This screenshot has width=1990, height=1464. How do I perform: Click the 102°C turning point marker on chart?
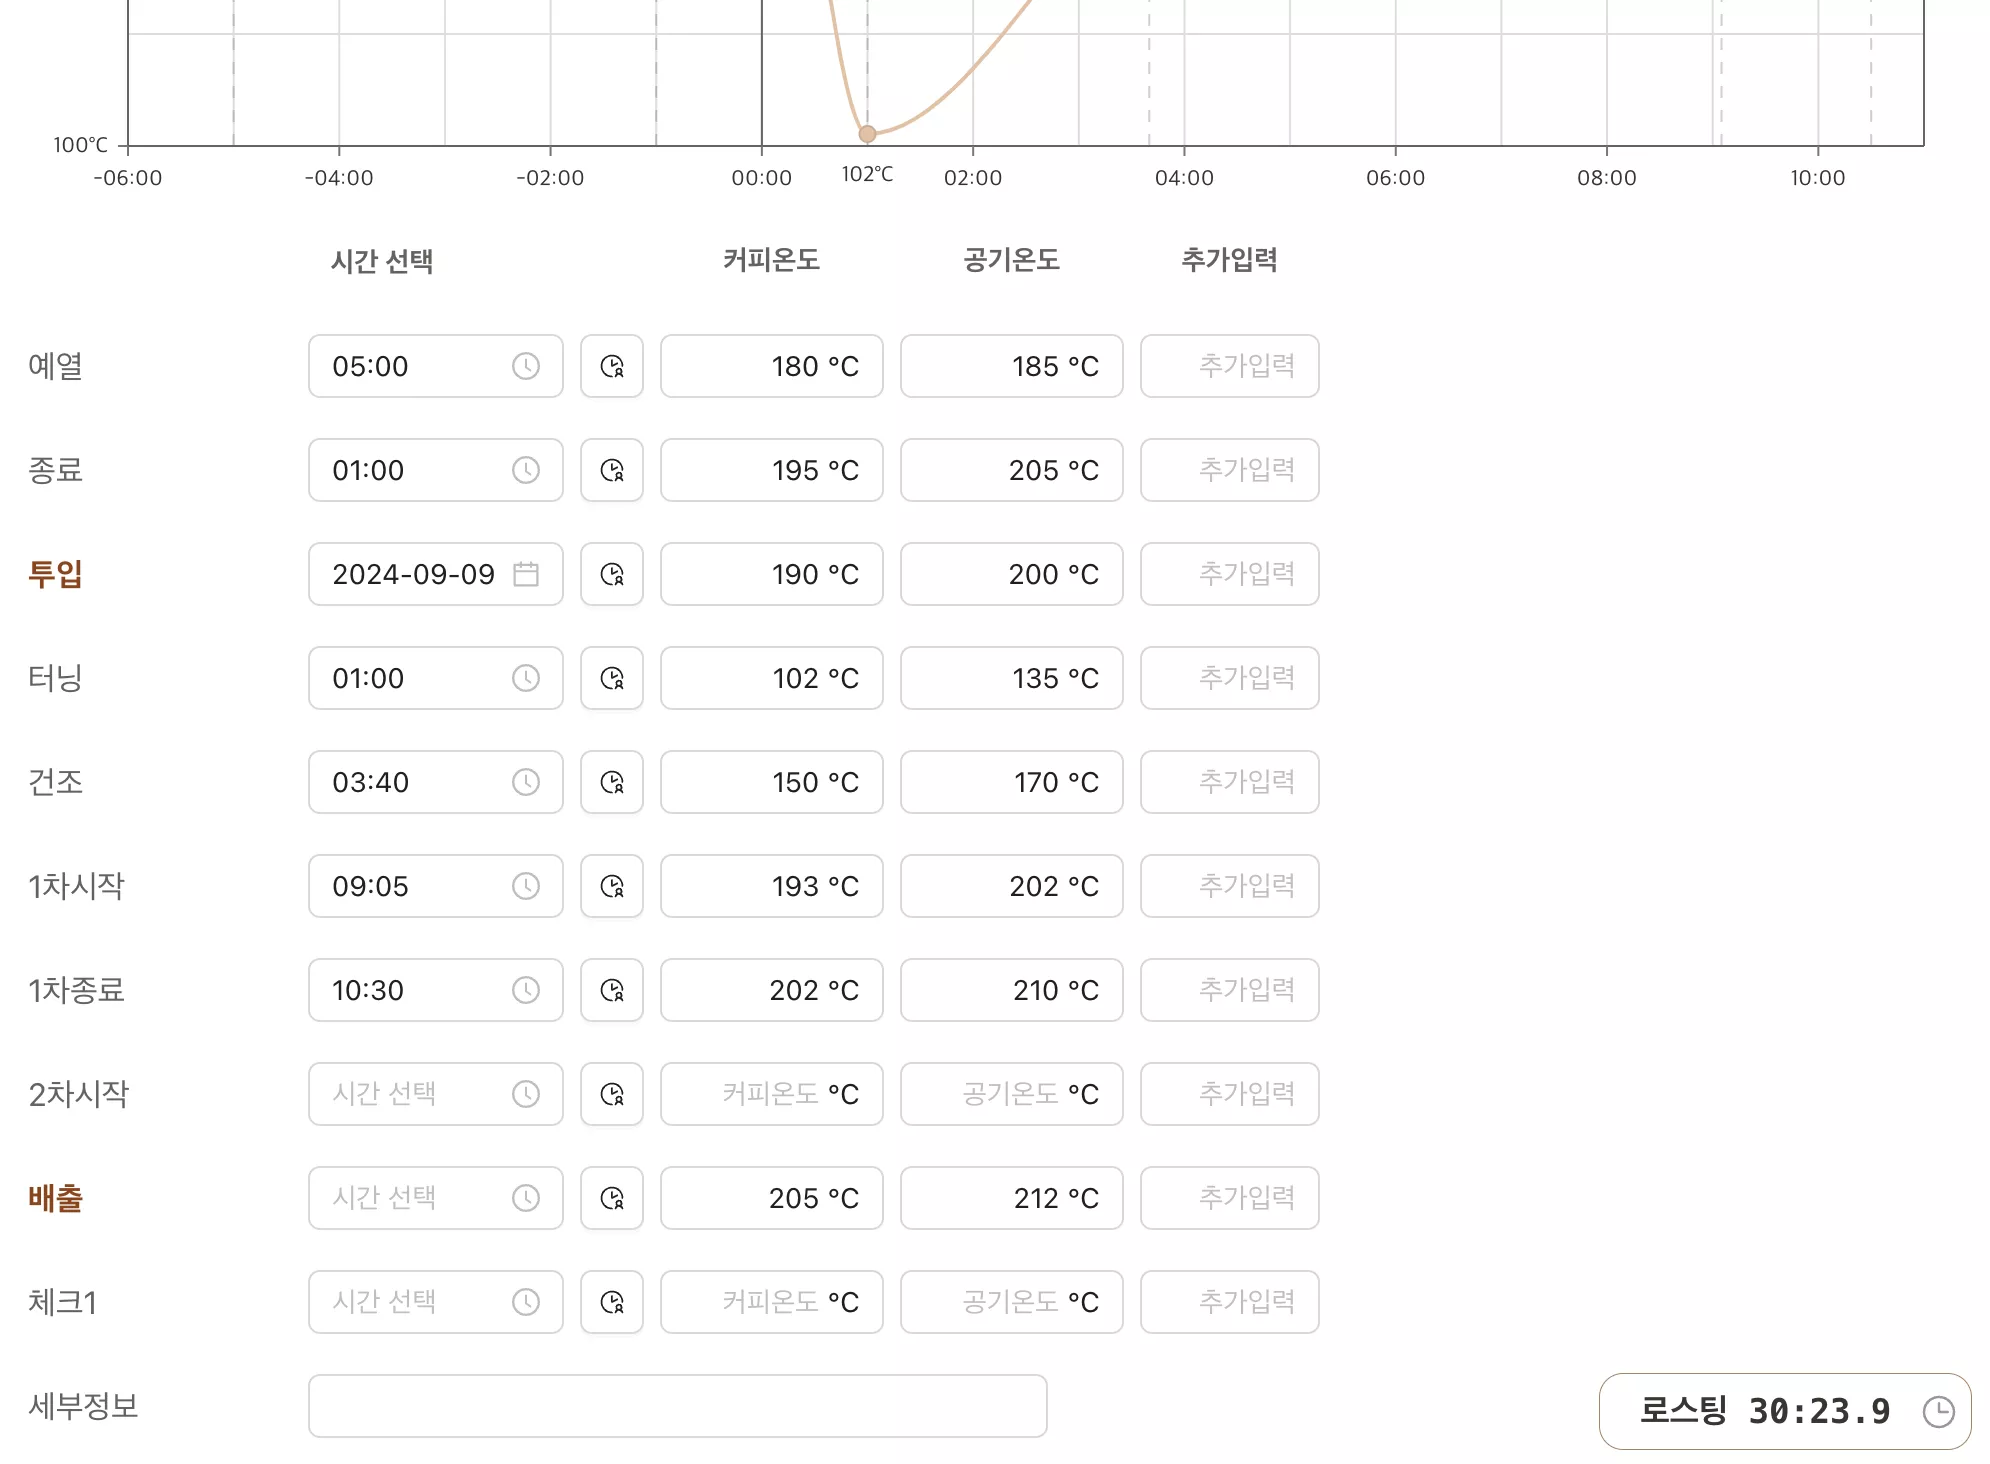867,134
